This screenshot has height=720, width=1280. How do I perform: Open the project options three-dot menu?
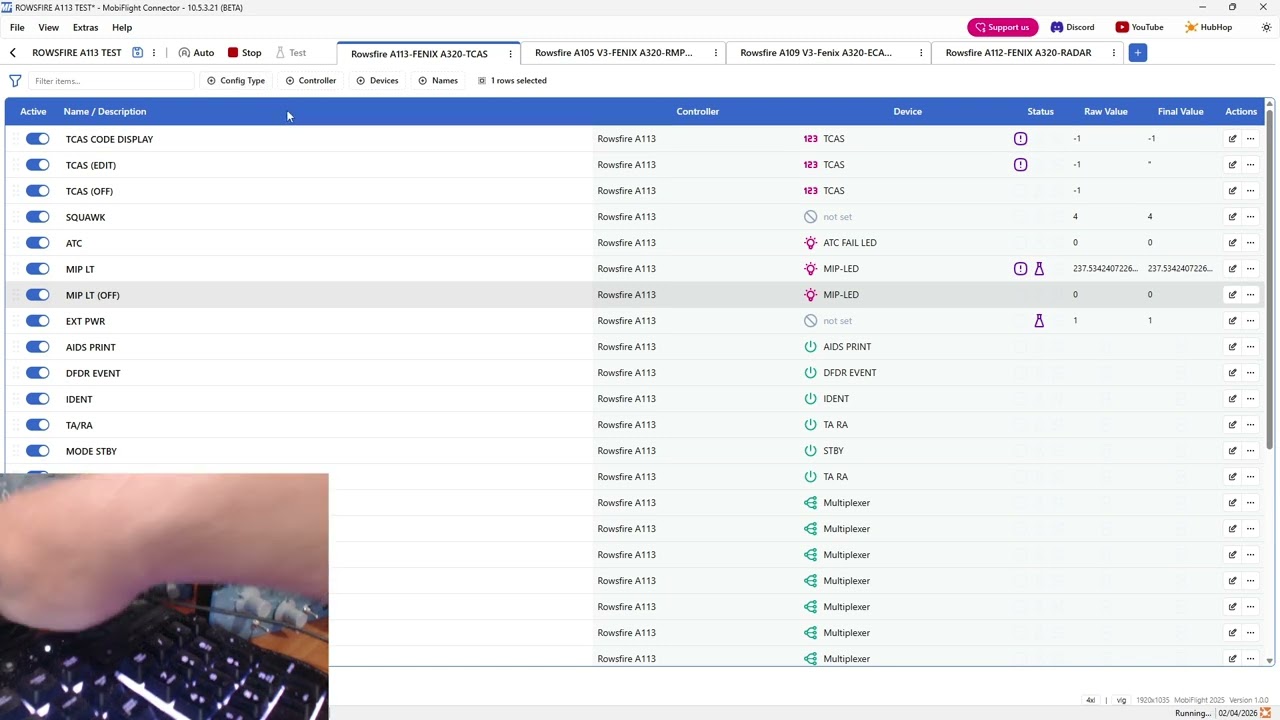tap(154, 53)
